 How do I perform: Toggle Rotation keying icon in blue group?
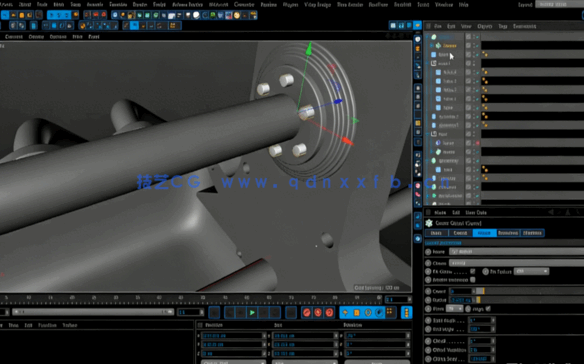click(368, 312)
